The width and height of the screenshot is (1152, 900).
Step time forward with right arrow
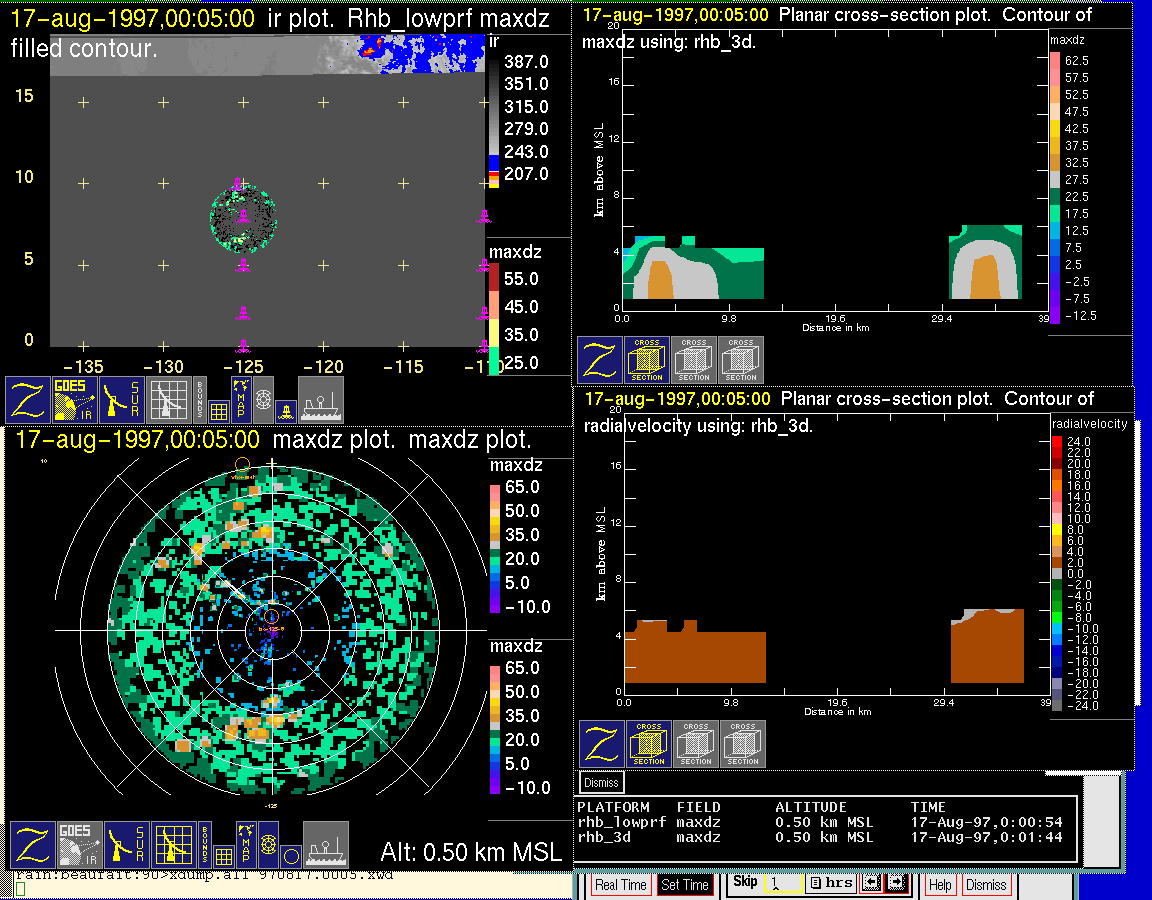pos(896,883)
